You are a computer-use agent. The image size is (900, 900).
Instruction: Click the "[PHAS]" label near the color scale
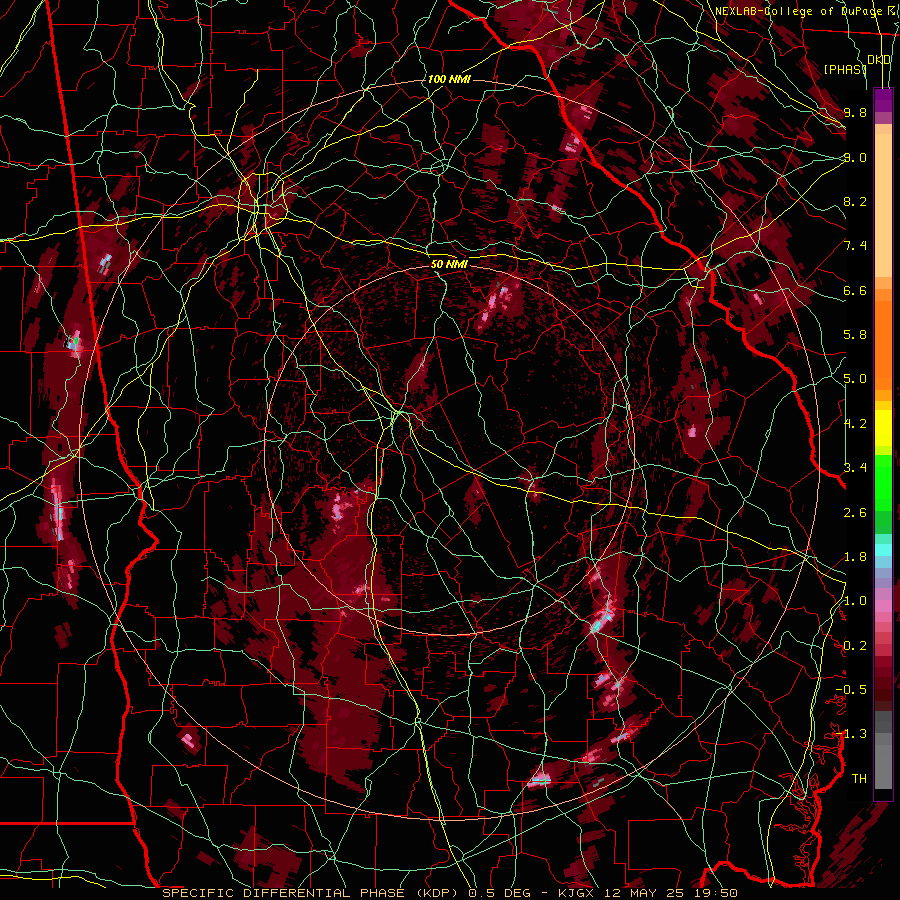coord(844,69)
